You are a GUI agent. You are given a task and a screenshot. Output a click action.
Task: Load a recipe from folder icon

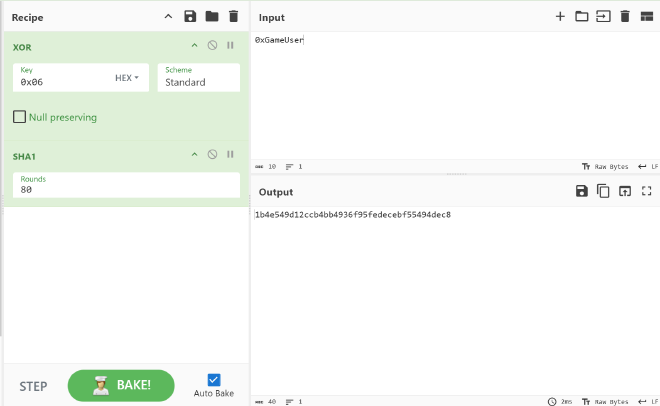pos(212,16)
